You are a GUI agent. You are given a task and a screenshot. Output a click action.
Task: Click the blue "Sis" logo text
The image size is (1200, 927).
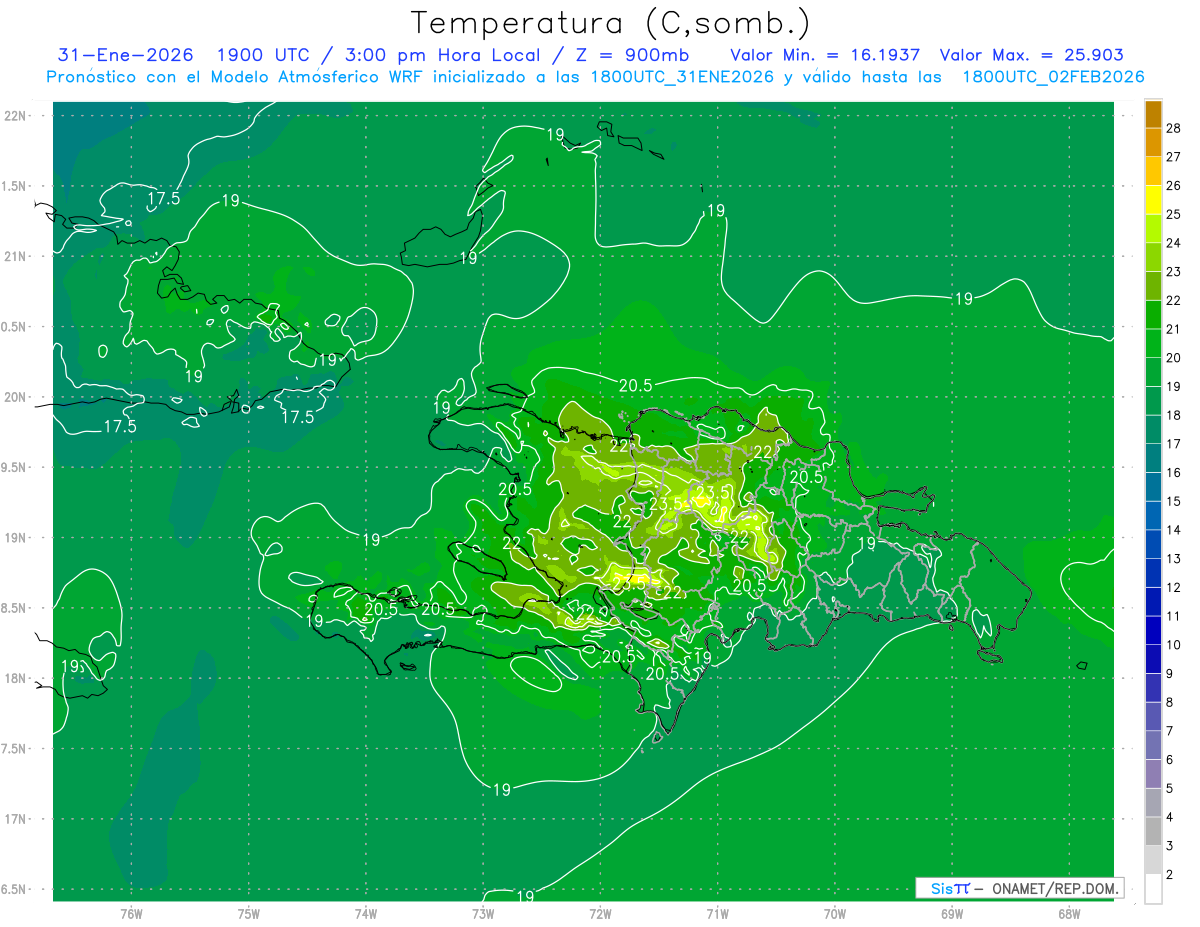tap(940, 888)
